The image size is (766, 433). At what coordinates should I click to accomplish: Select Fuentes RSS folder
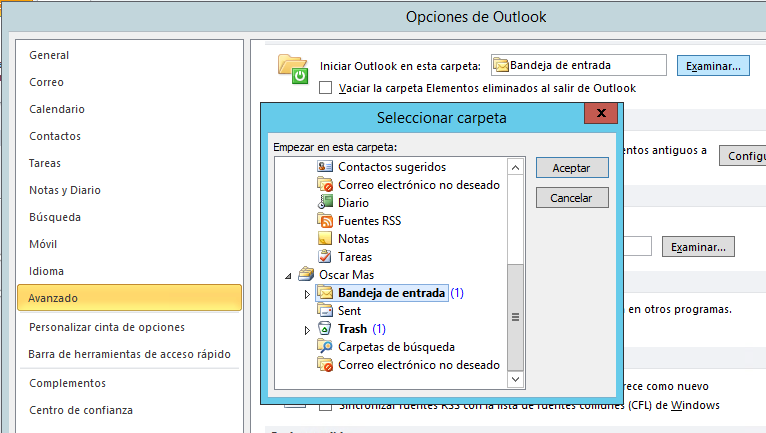[x=369, y=220]
